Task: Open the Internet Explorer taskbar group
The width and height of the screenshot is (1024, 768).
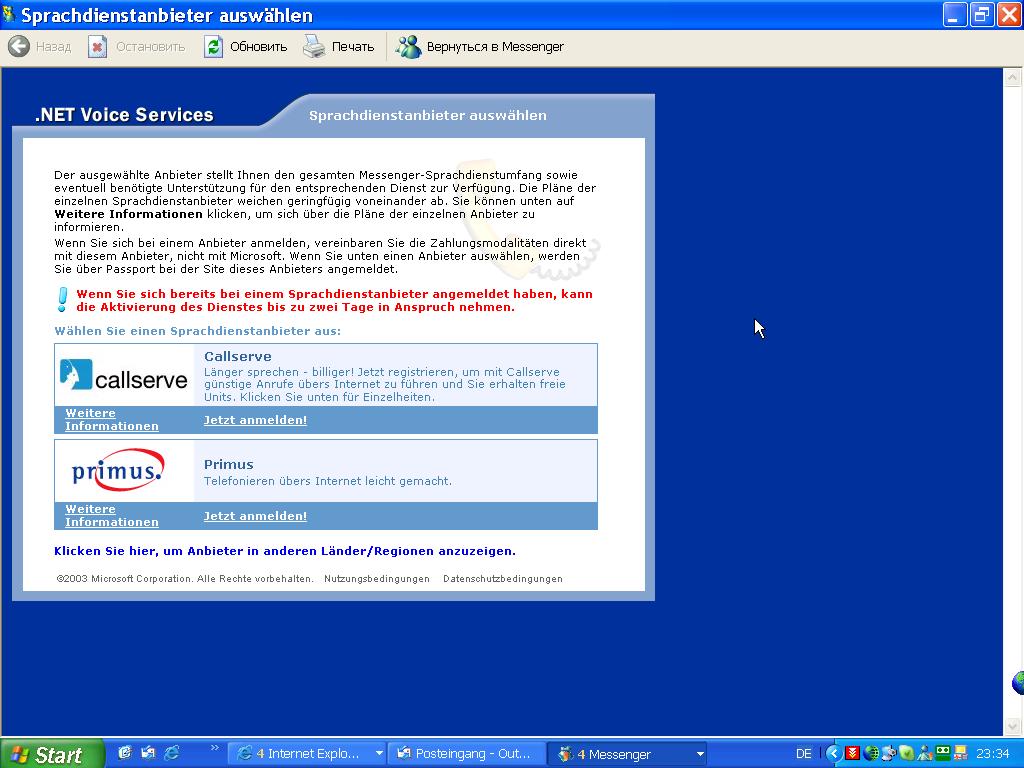Action: coord(307,754)
